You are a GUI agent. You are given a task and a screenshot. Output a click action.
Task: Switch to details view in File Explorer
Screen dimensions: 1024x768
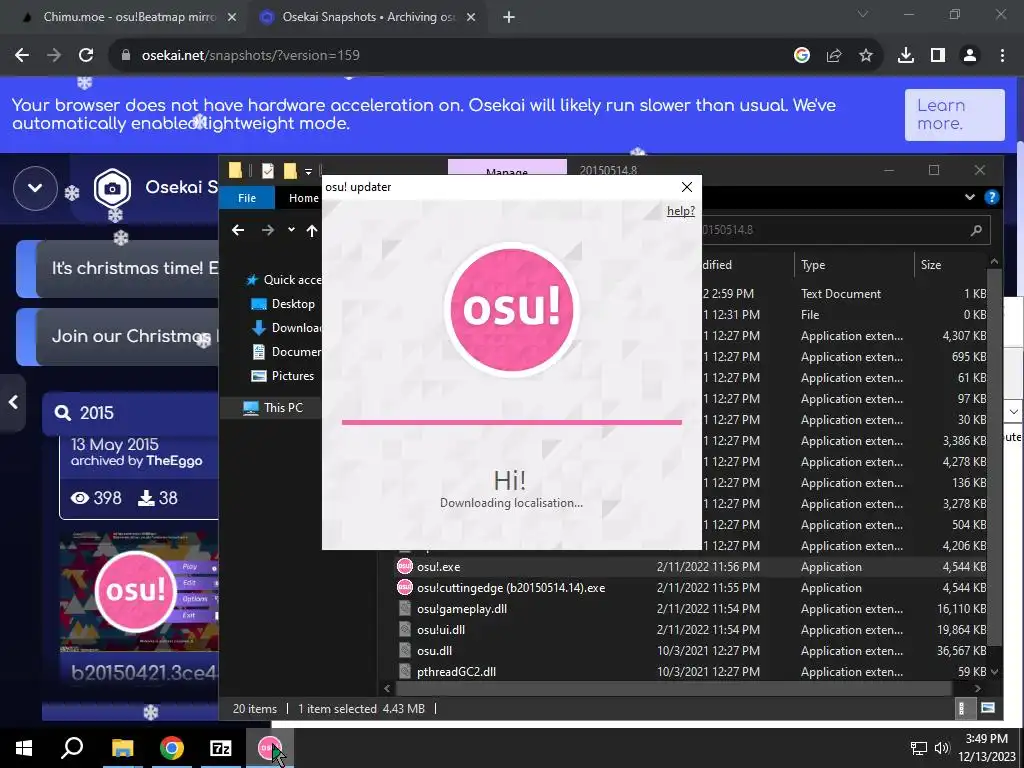pyautogui.click(x=962, y=709)
